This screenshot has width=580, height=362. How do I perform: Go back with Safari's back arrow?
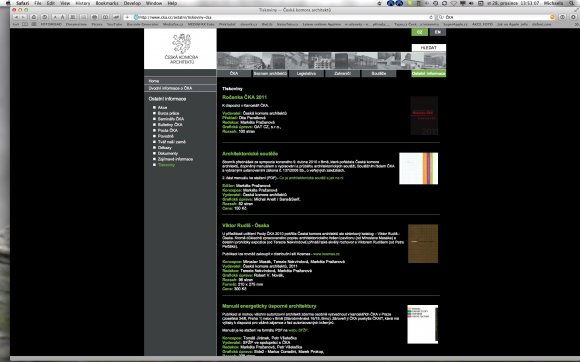[16, 17]
